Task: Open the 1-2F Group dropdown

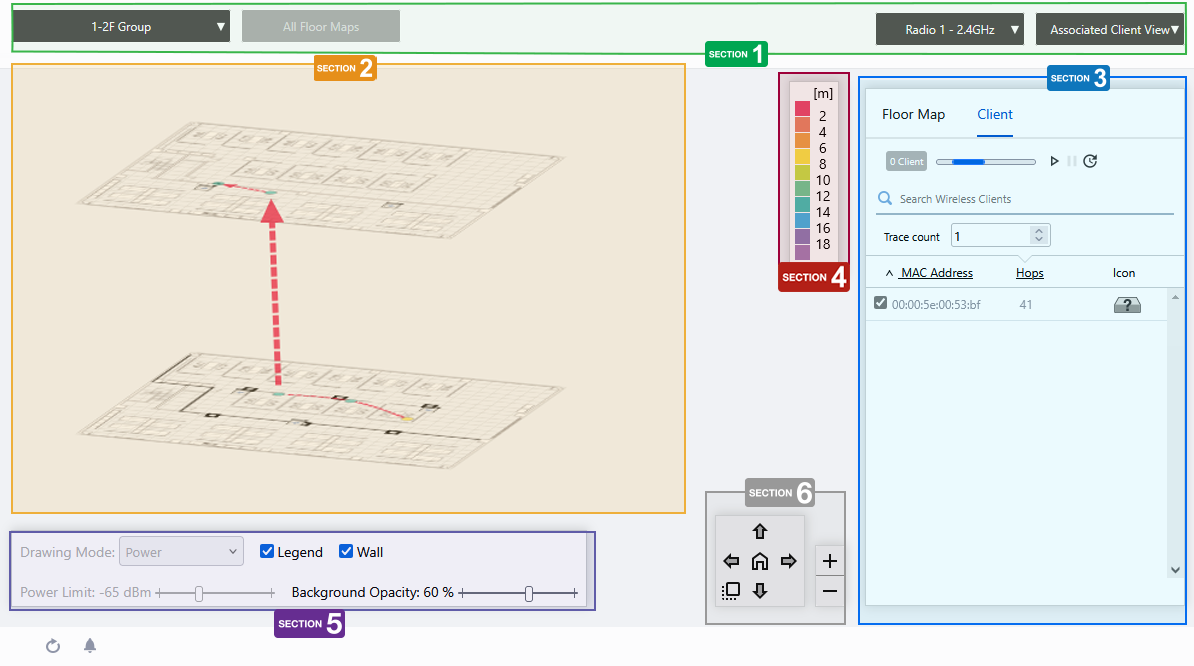Action: (121, 27)
